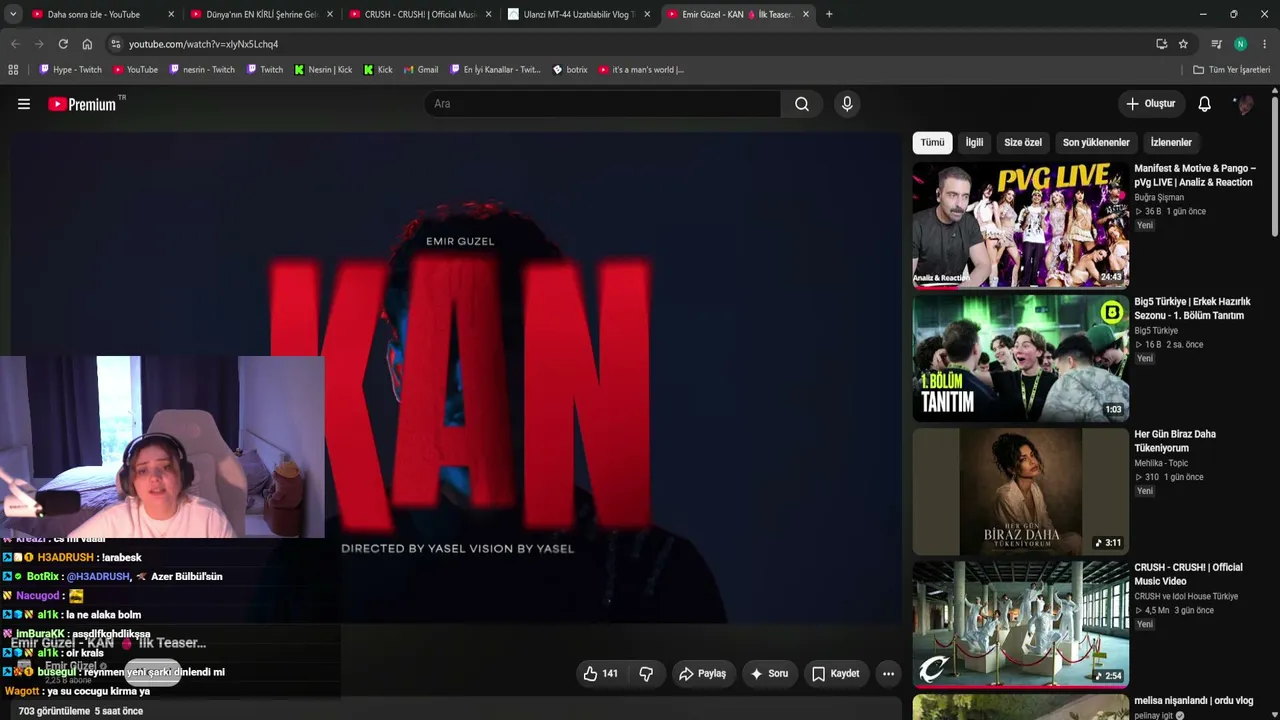This screenshot has height=720, width=1280.
Task: Share the video with Paylaş
Action: [703, 674]
